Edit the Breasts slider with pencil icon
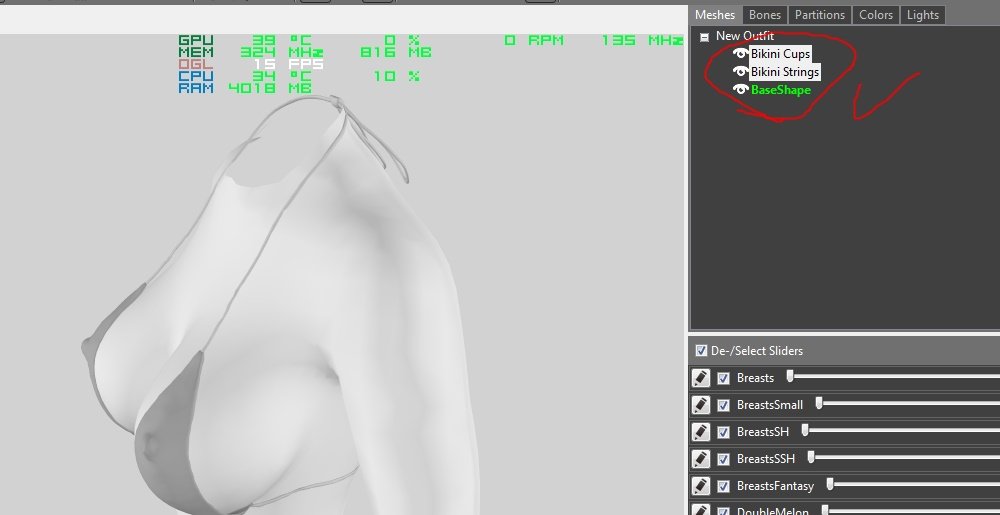Screen dimensions: 1000x515 tap(700, 378)
